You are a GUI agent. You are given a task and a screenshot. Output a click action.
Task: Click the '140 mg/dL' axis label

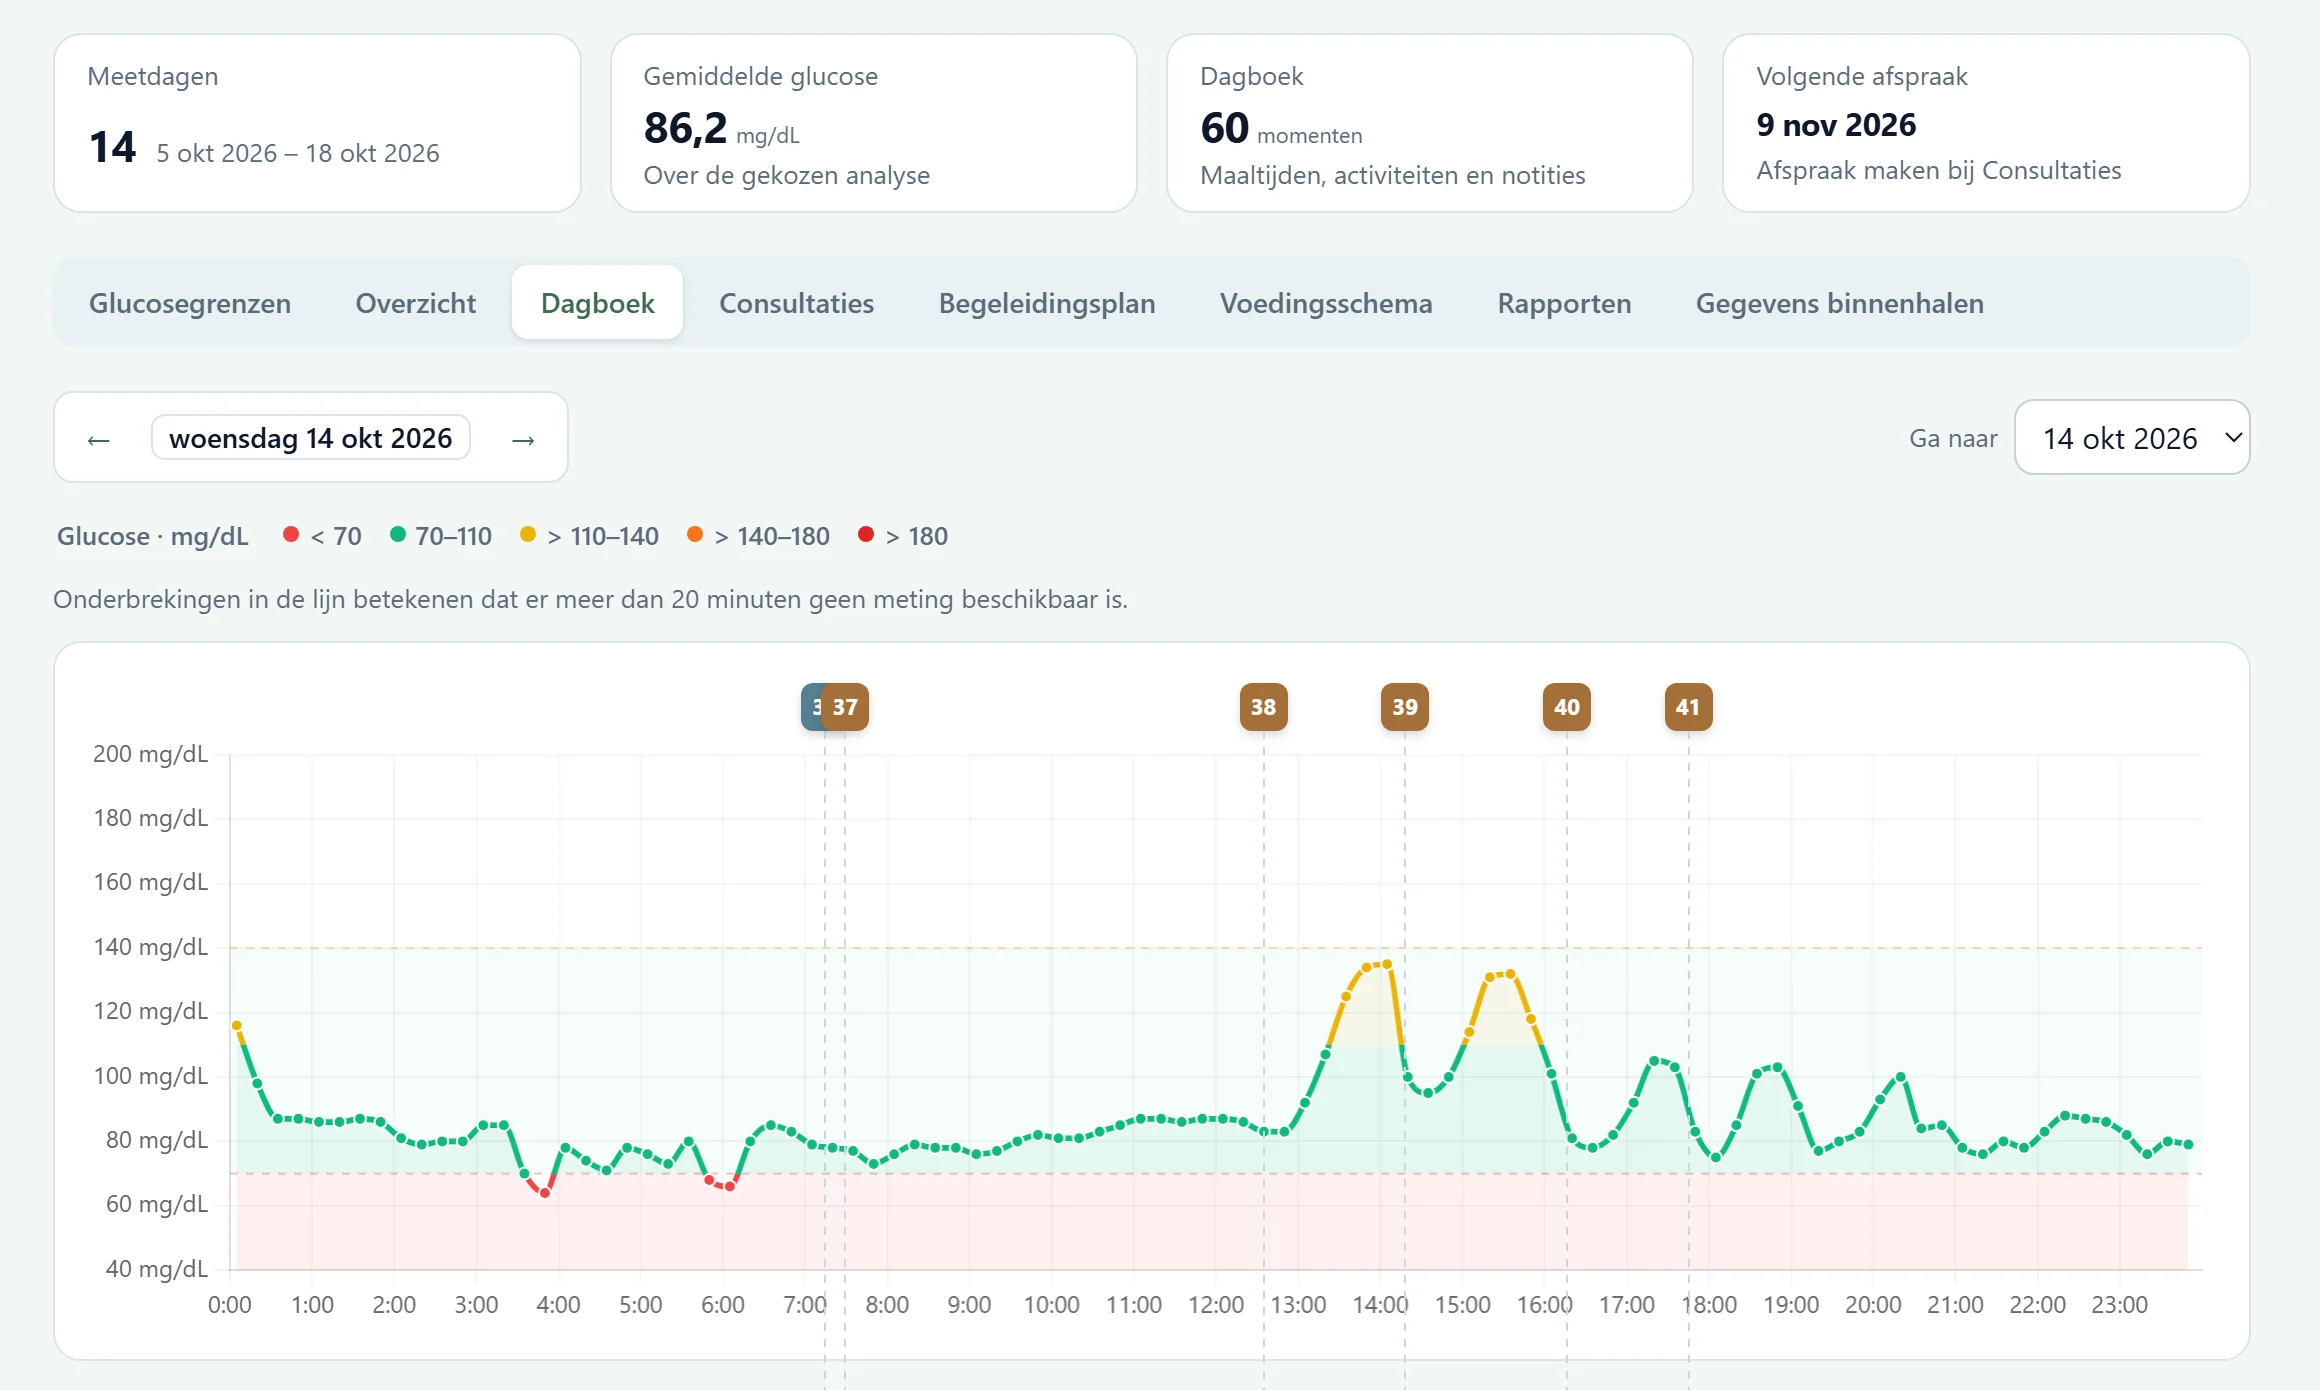coord(150,946)
